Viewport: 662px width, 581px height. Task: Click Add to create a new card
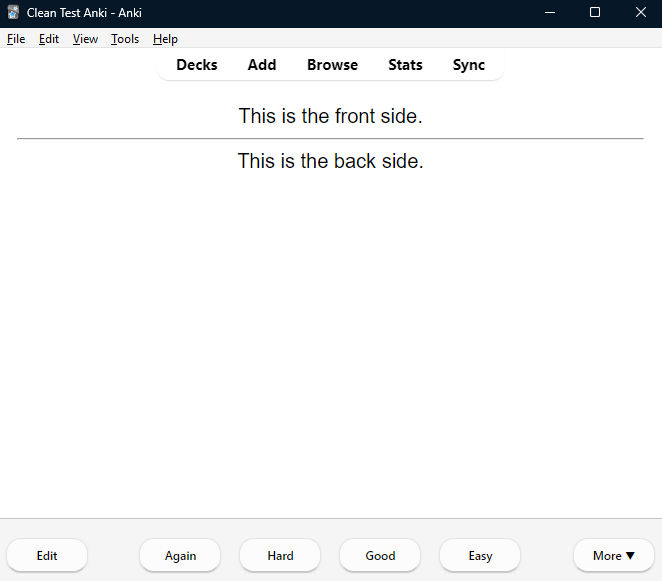pyautogui.click(x=262, y=65)
